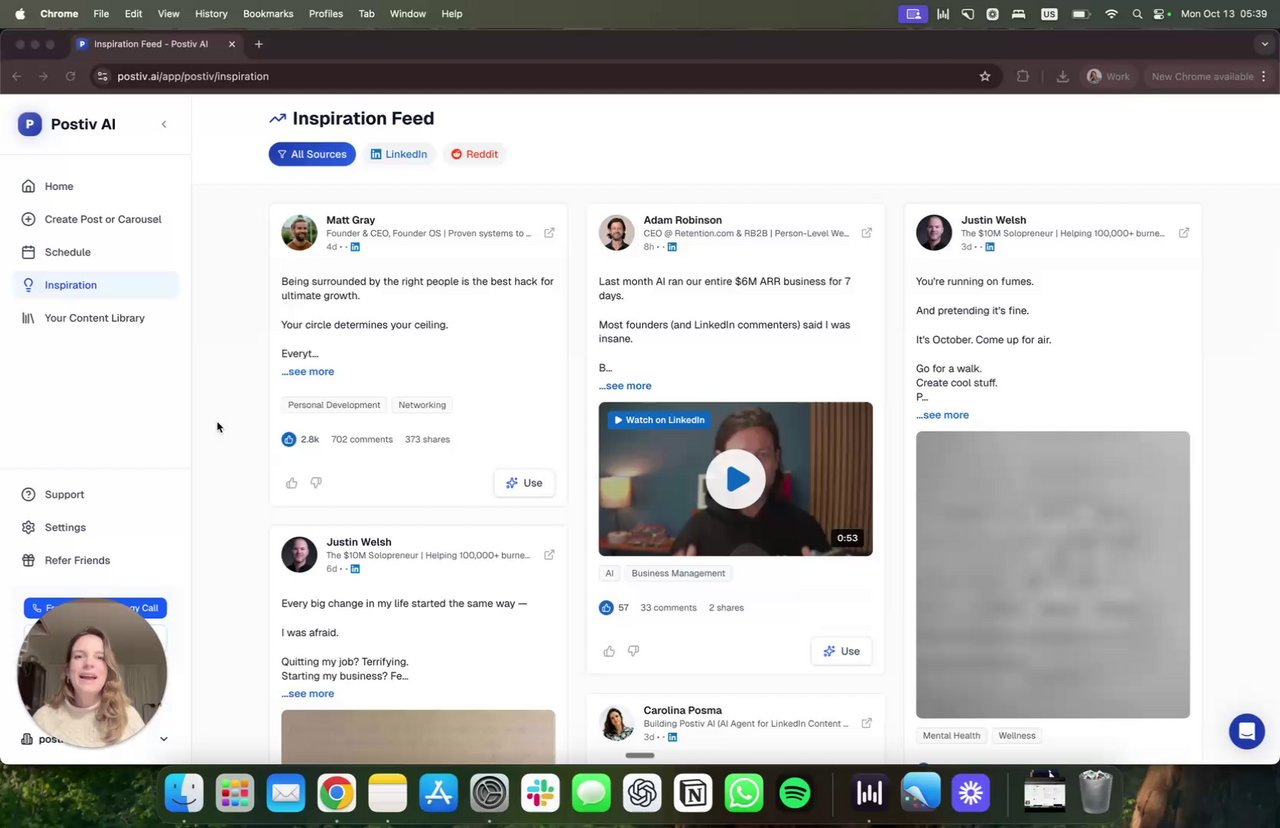Open Your Content Library
Image resolution: width=1280 pixels, height=828 pixels.
point(97,318)
